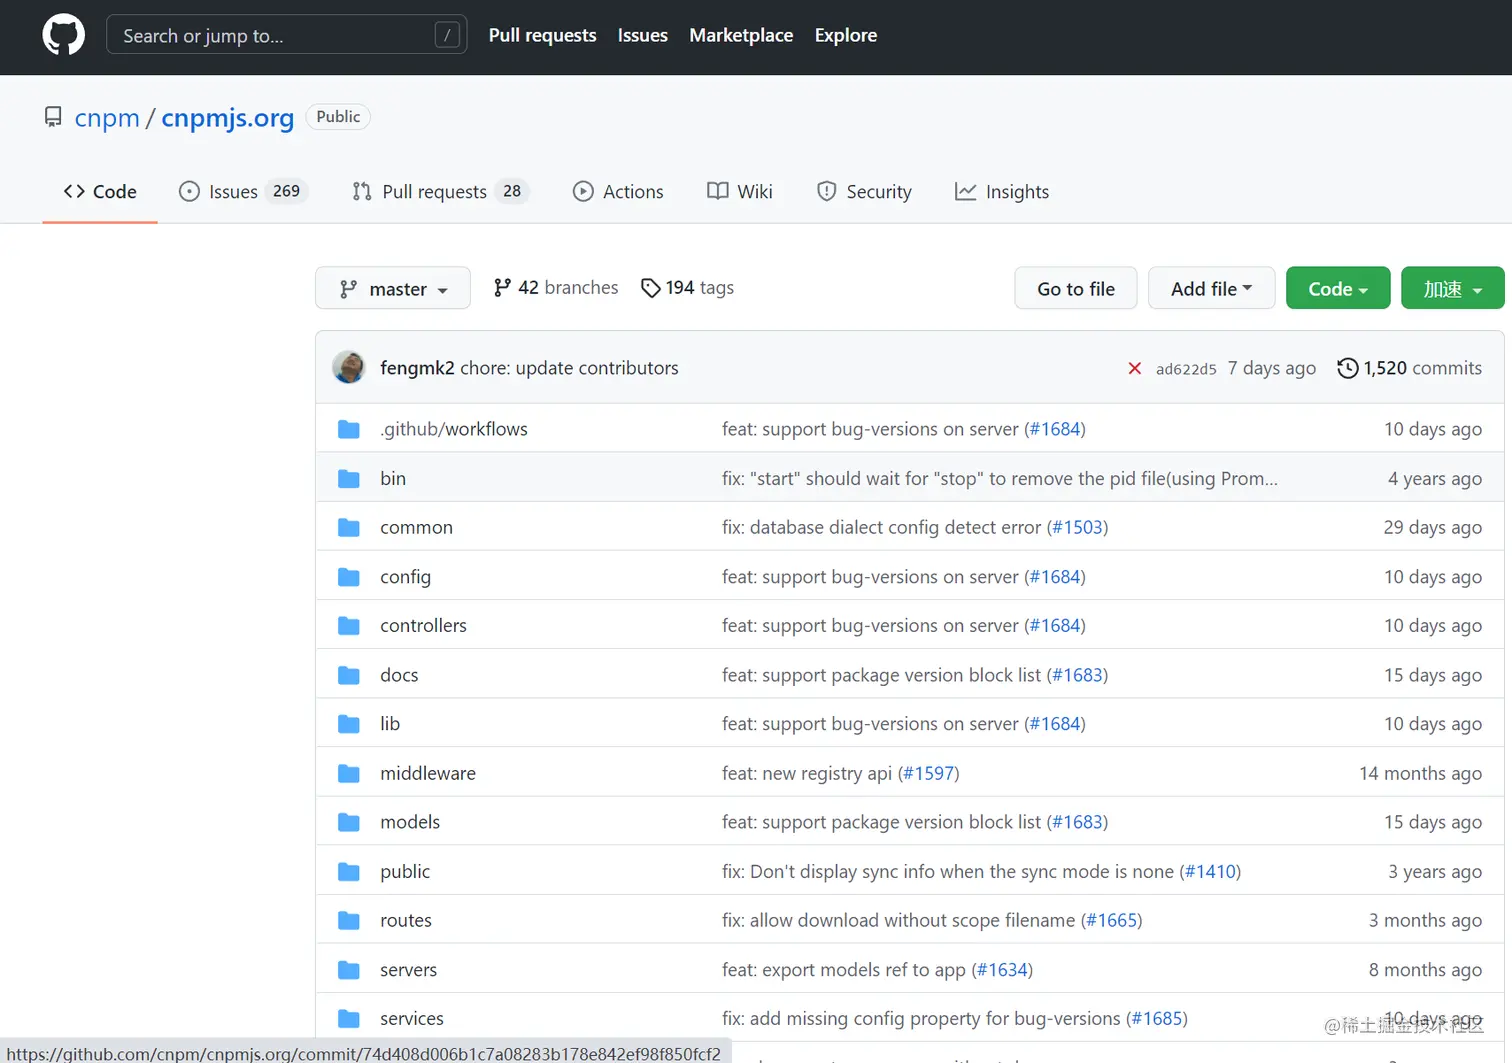Open the Issues tab
Viewport: 1512px width, 1063px height.
click(243, 191)
